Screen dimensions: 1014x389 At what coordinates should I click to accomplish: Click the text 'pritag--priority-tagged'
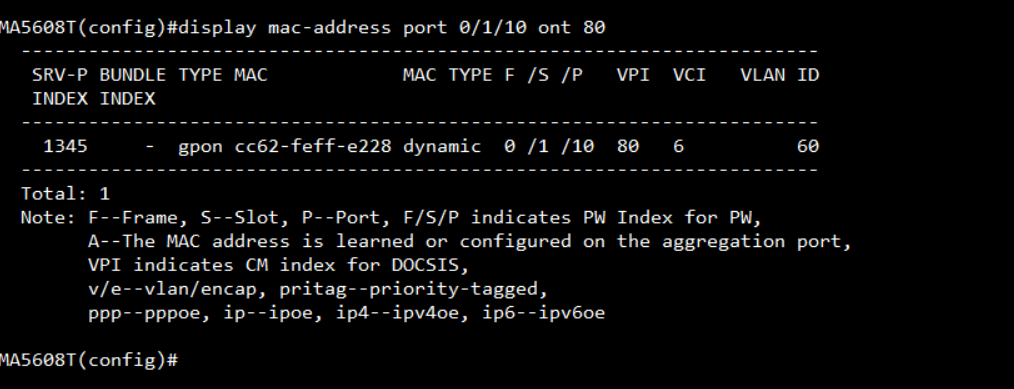coord(414,289)
